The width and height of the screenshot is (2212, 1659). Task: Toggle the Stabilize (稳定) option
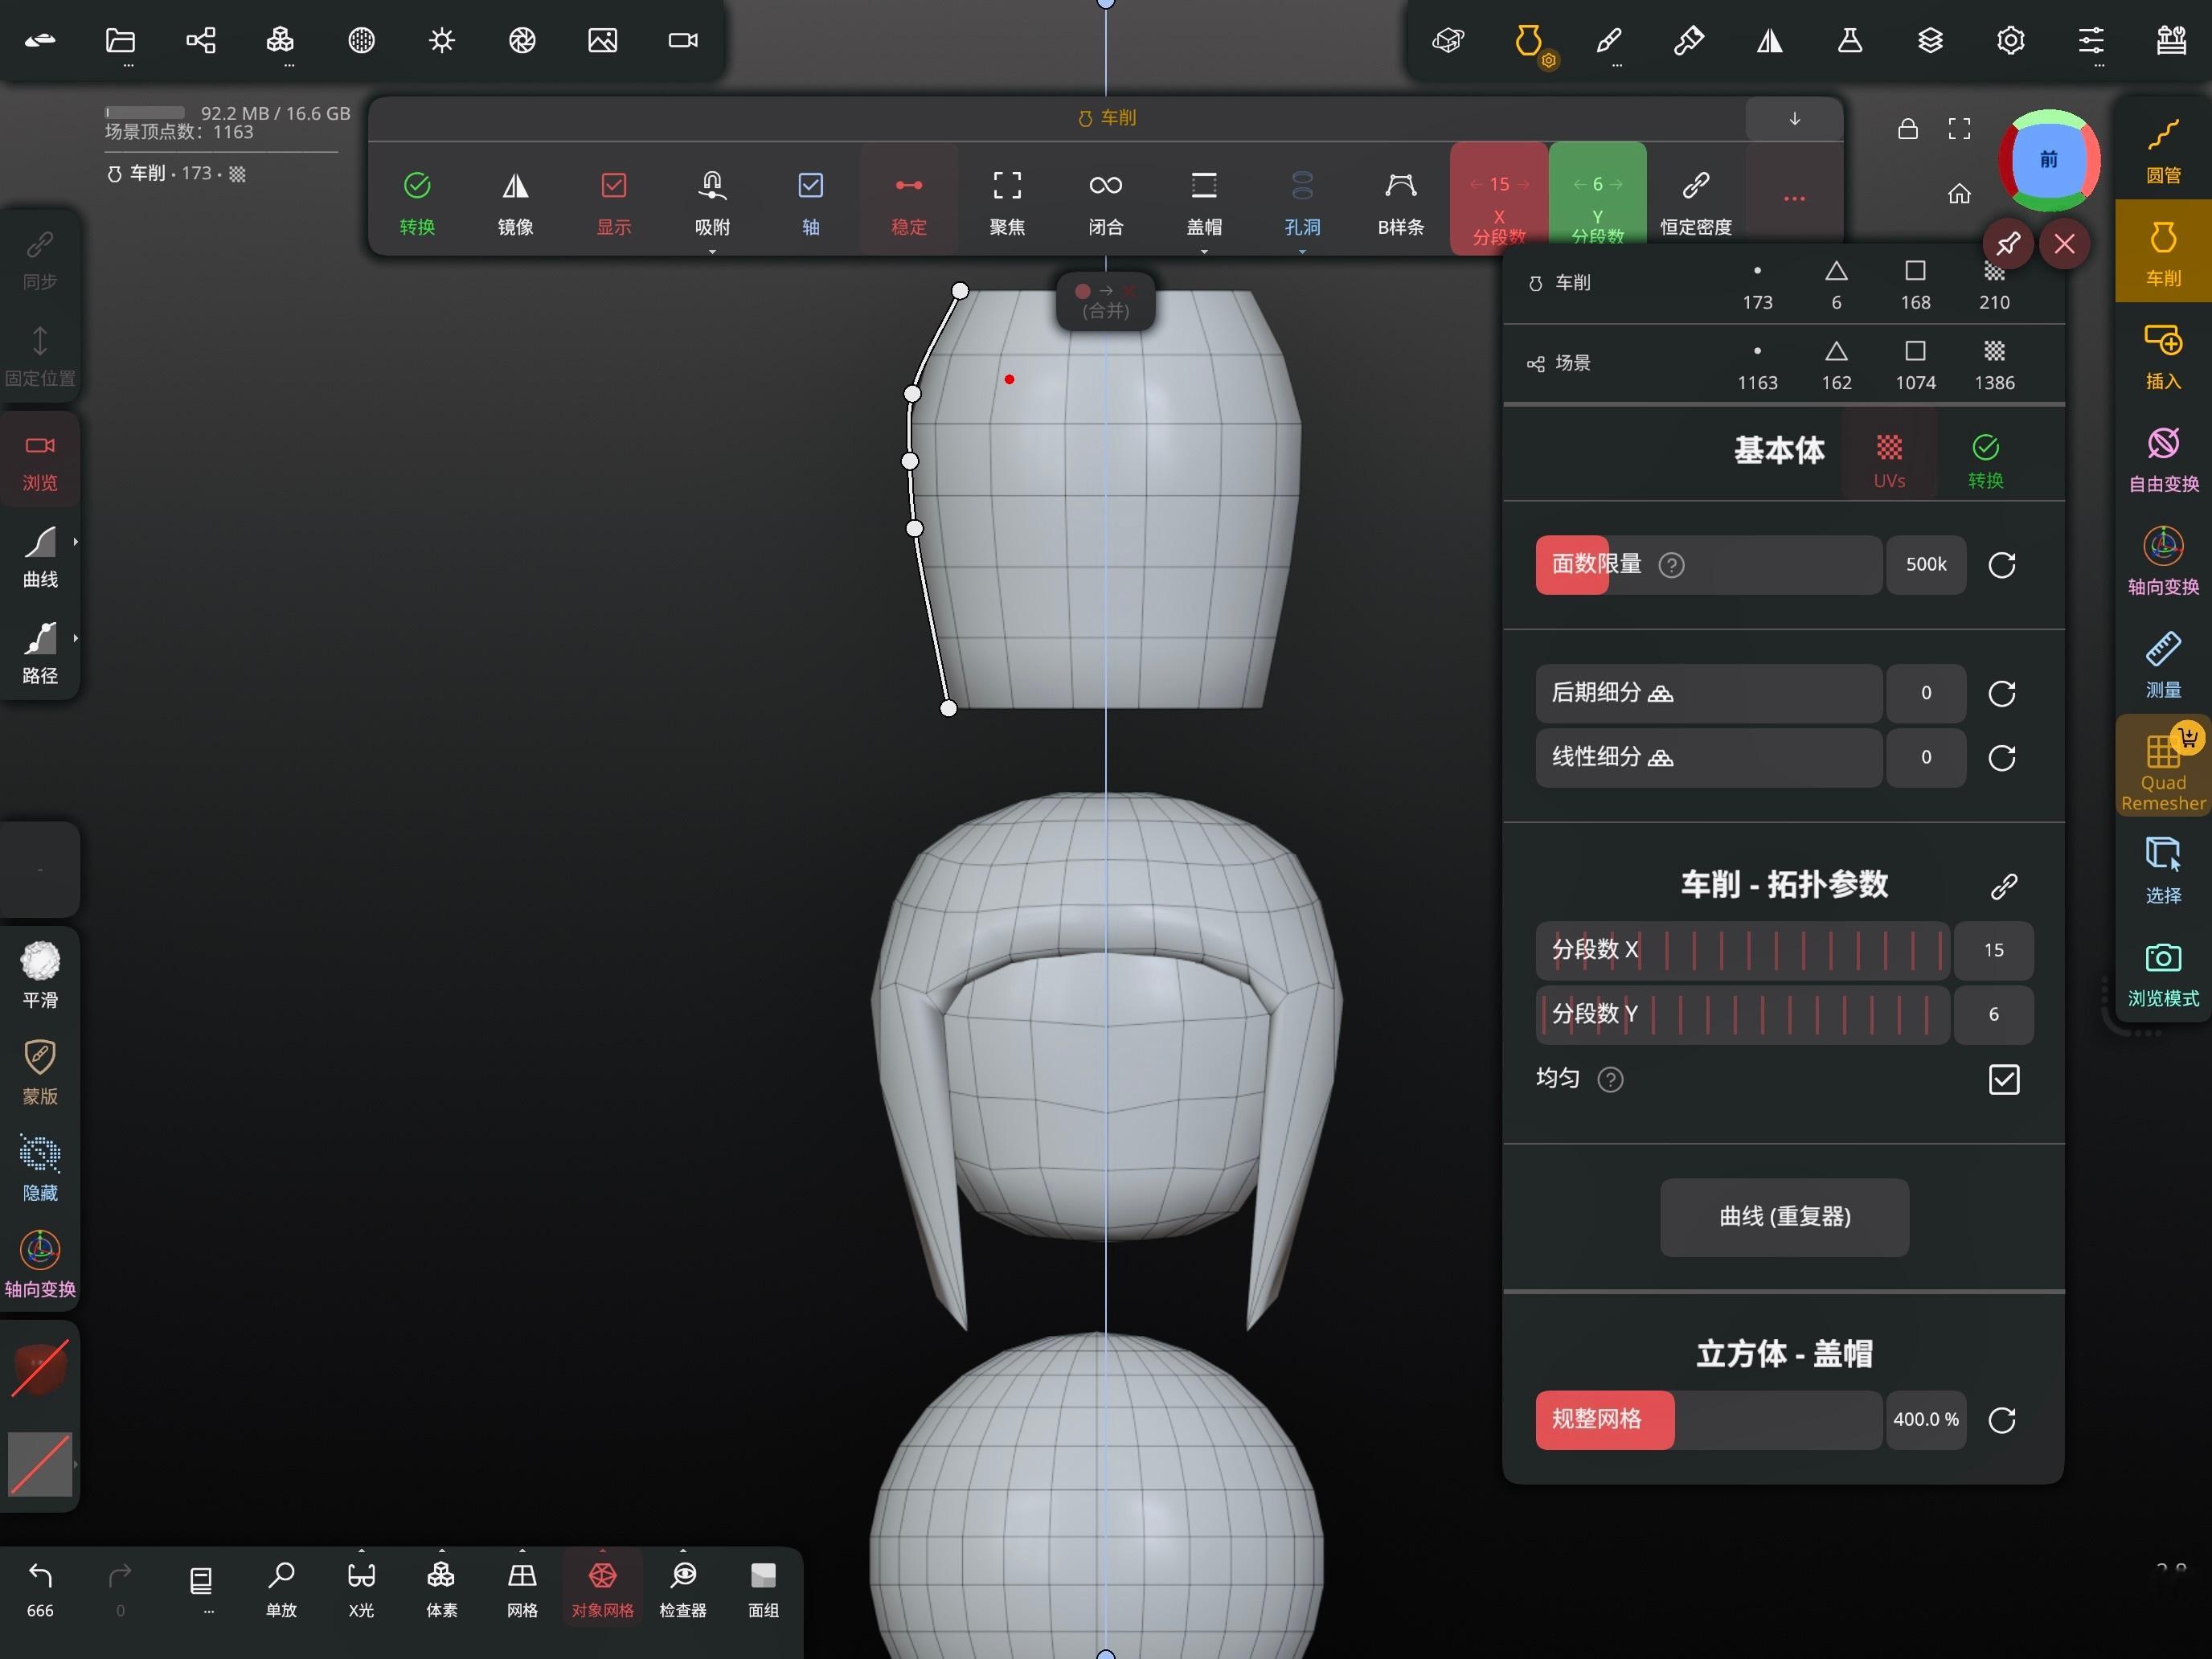pos(909,202)
